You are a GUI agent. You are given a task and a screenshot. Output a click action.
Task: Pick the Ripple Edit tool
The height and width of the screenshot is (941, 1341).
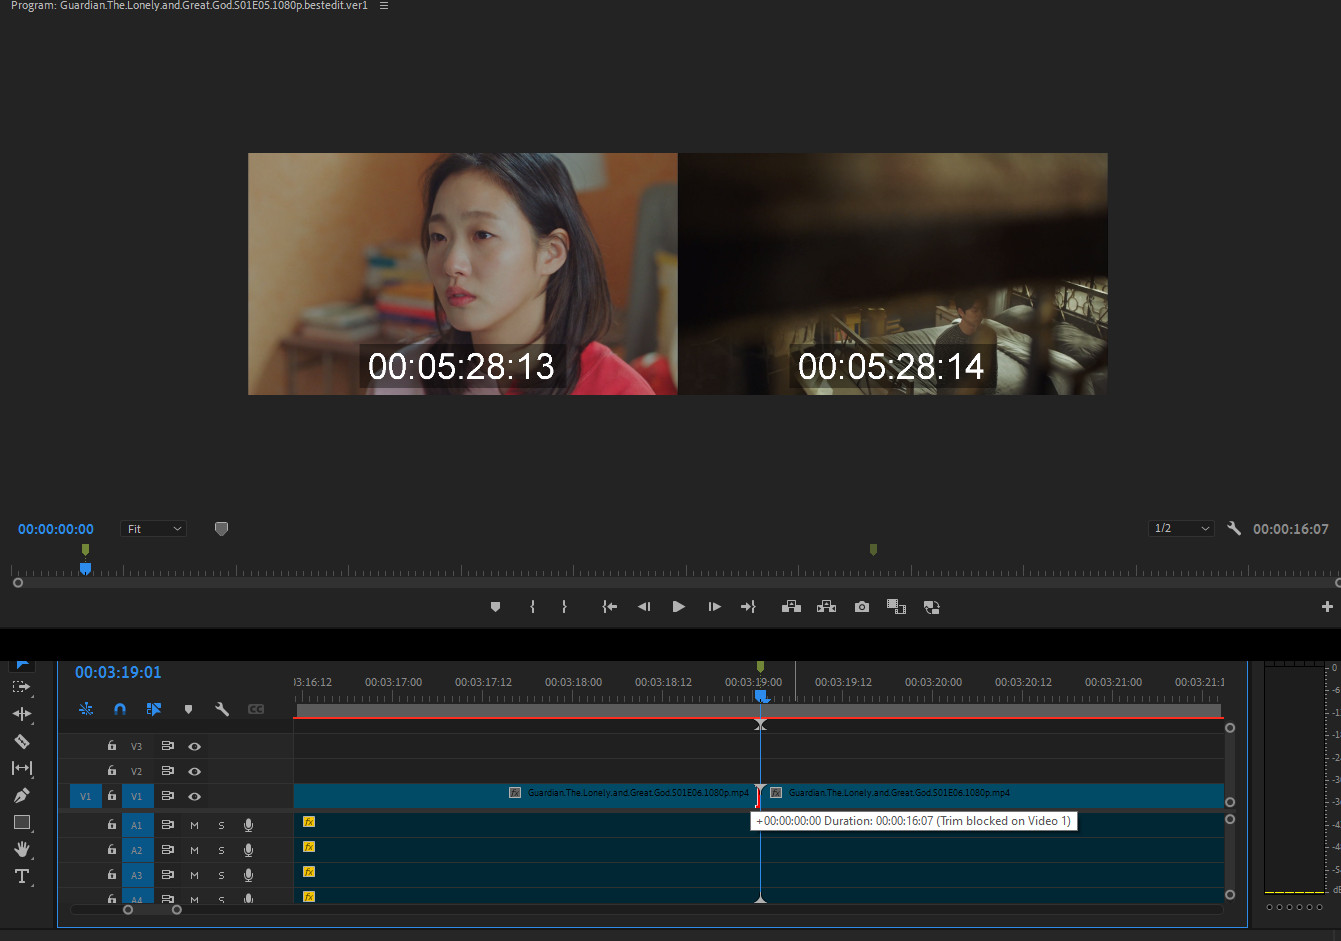click(x=22, y=714)
